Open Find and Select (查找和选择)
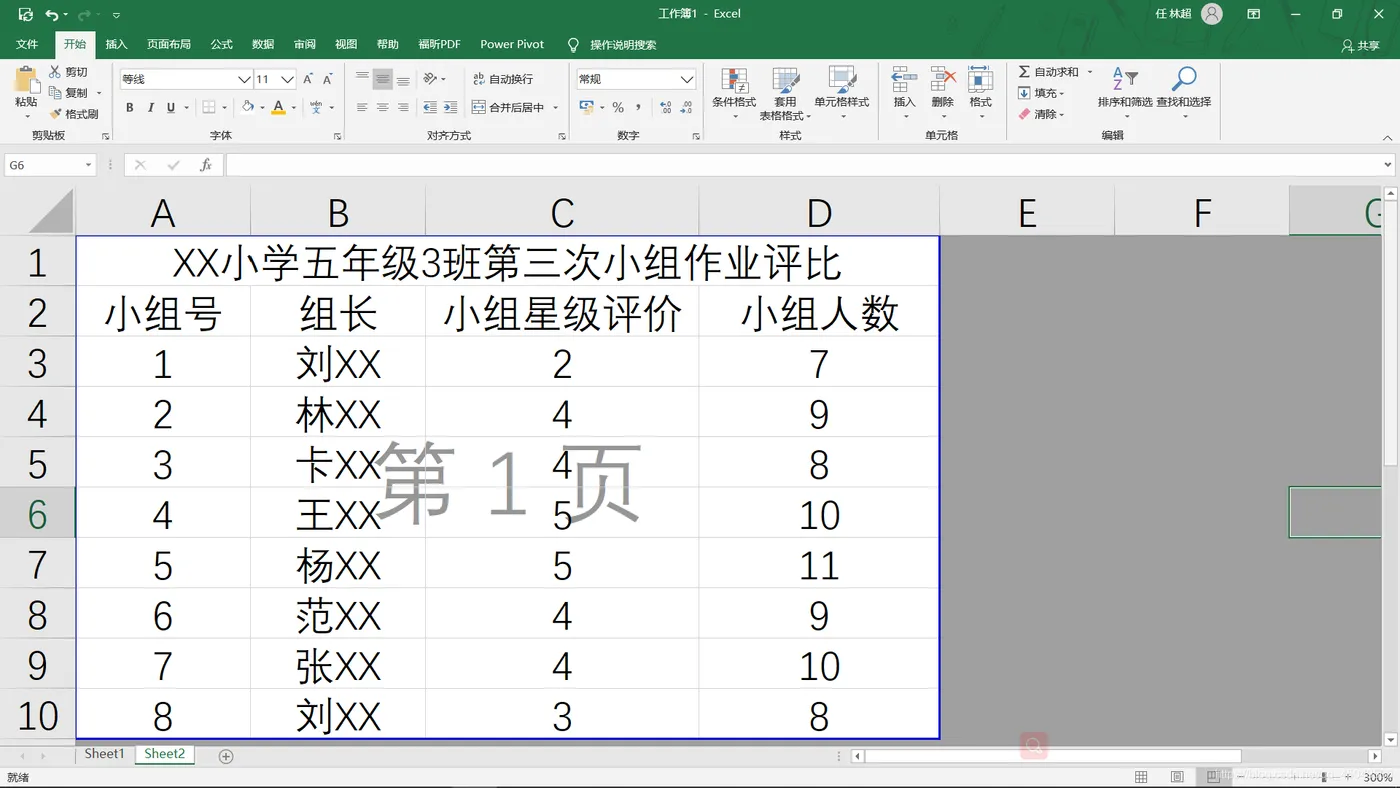 (1184, 93)
